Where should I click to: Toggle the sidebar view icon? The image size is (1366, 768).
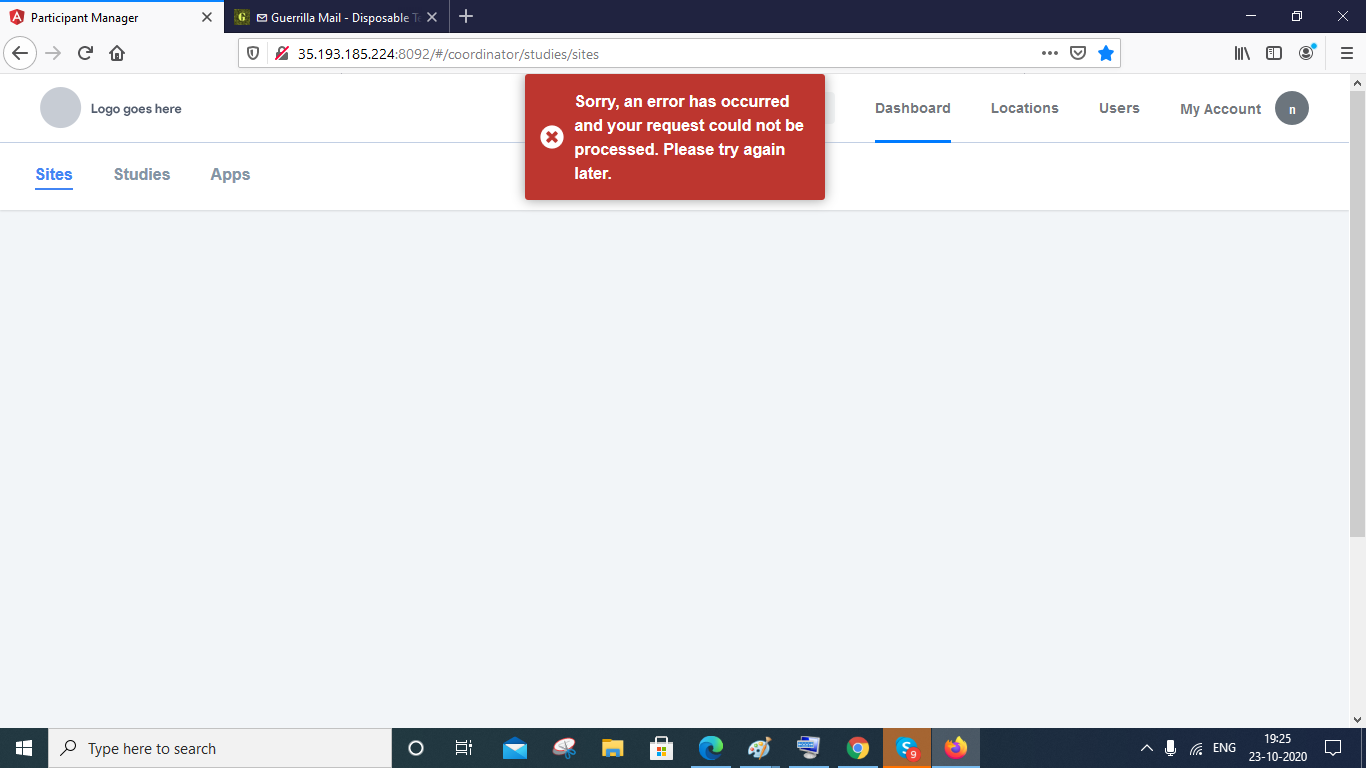point(1274,53)
